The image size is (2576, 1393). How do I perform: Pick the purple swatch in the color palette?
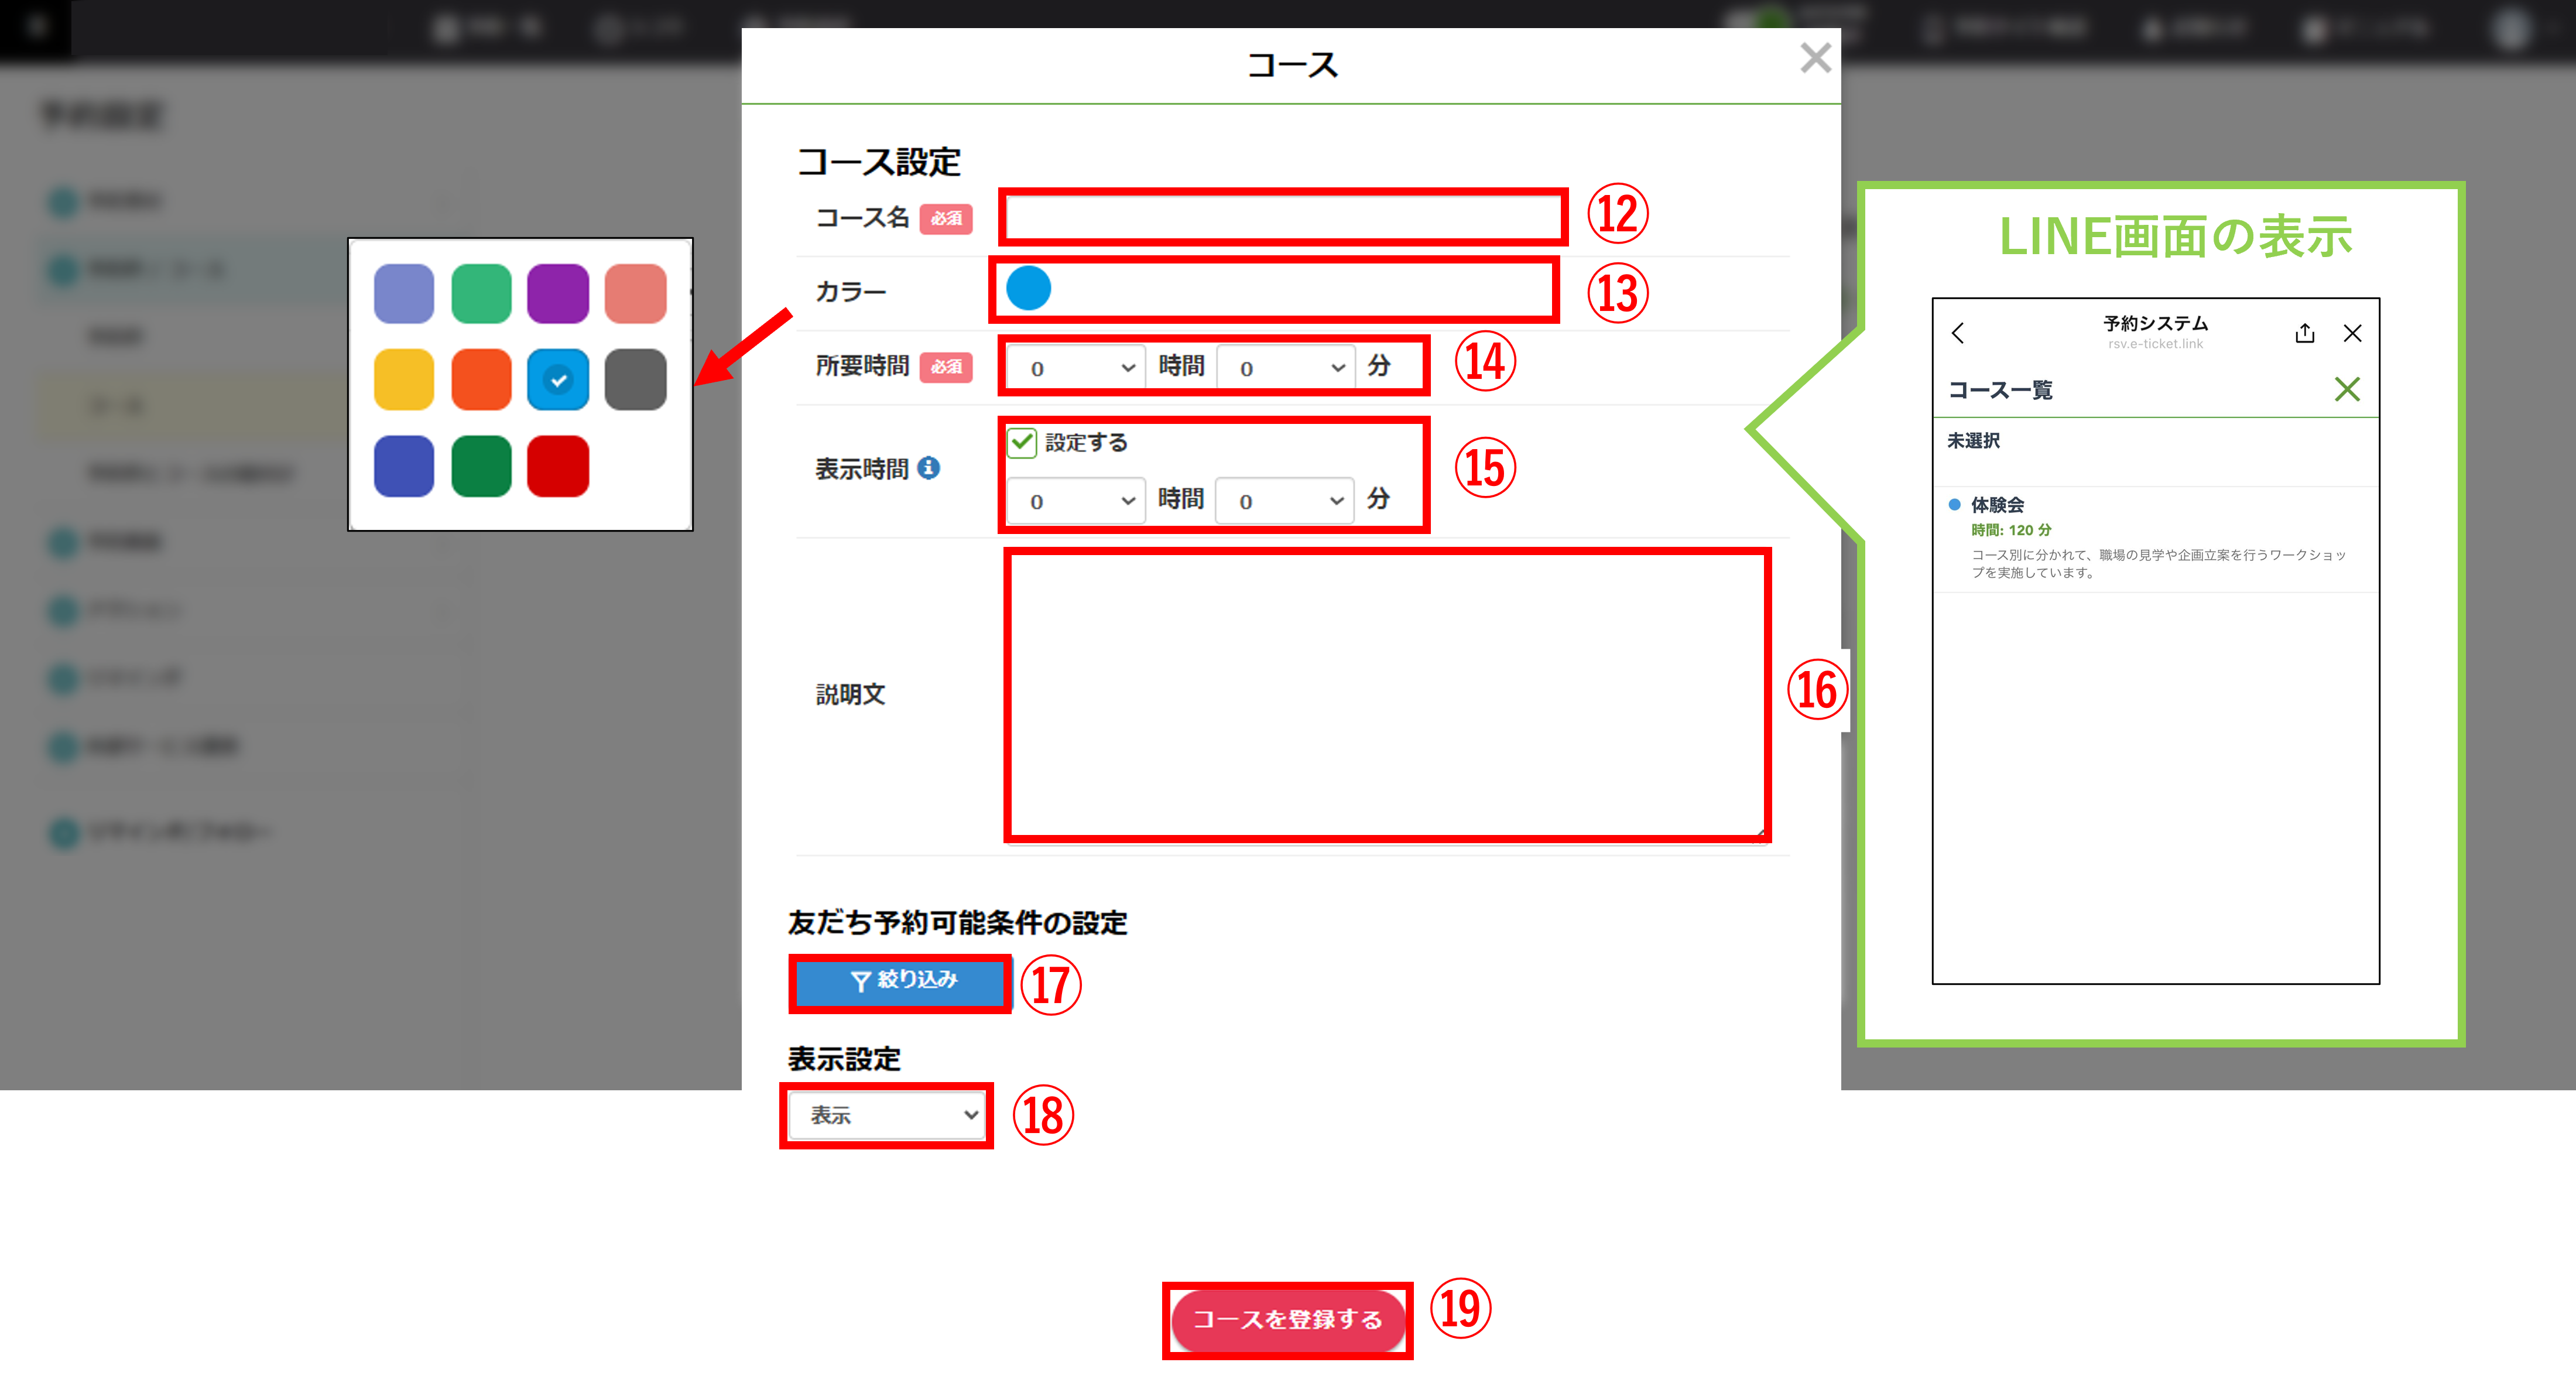[557, 293]
